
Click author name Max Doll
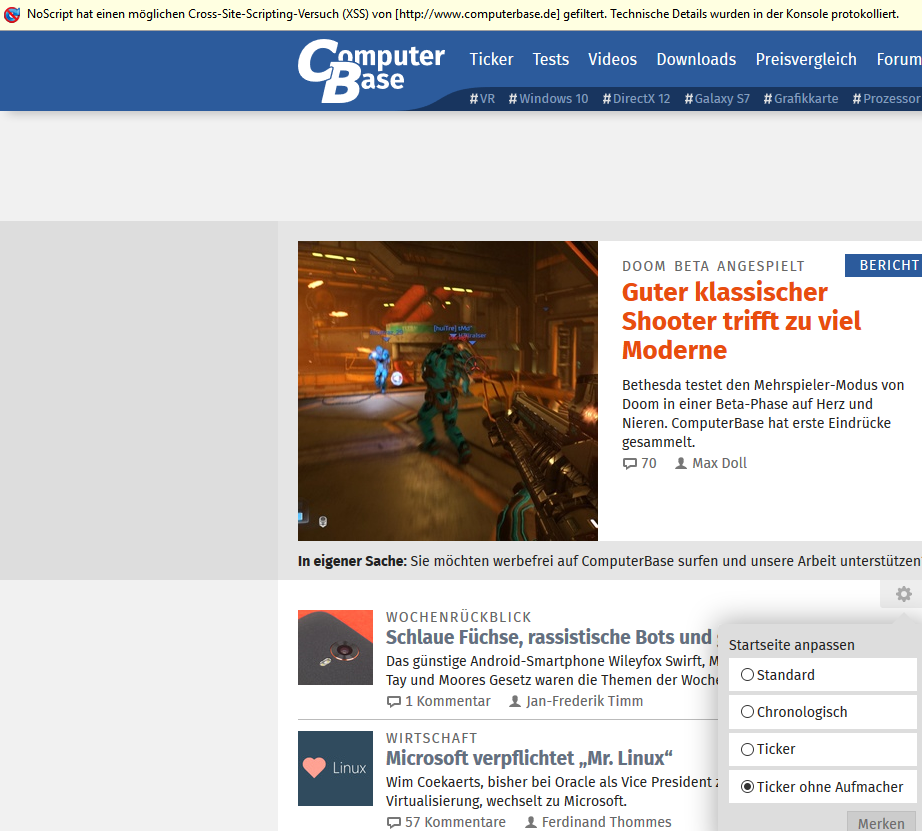719,463
